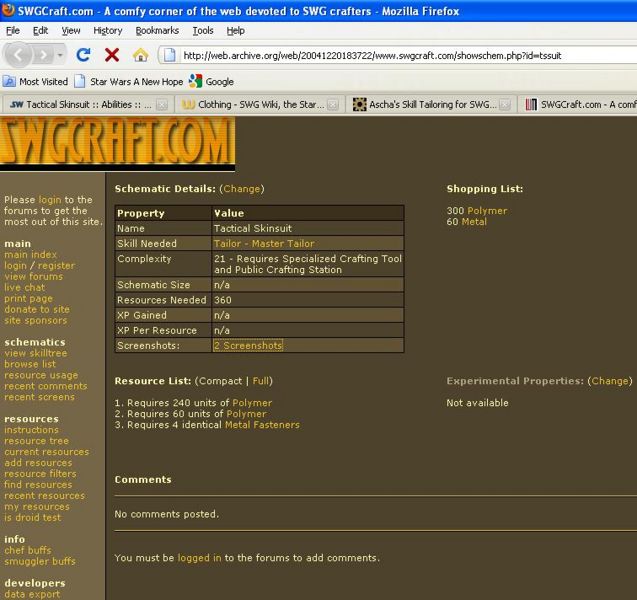Open the 2 Screenshots link

pos(248,345)
